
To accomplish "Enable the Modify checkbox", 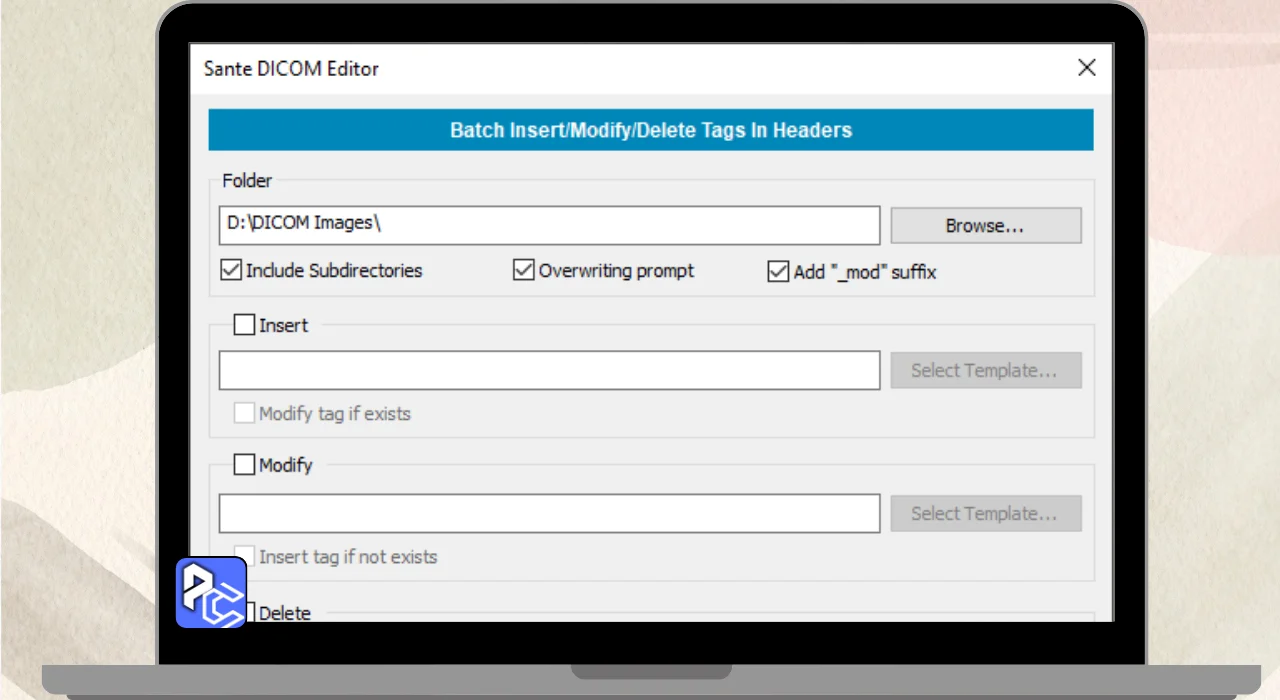I will (x=244, y=465).
